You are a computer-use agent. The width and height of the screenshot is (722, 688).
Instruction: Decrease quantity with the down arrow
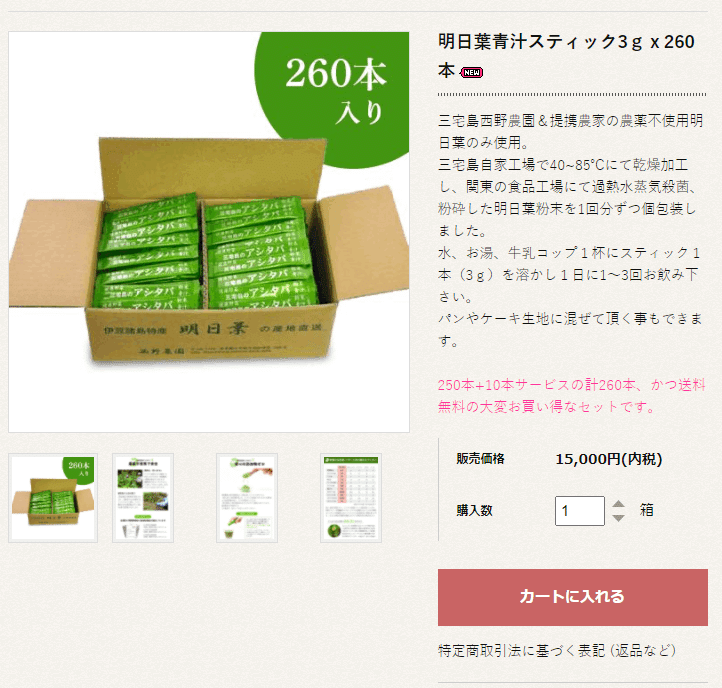(618, 518)
